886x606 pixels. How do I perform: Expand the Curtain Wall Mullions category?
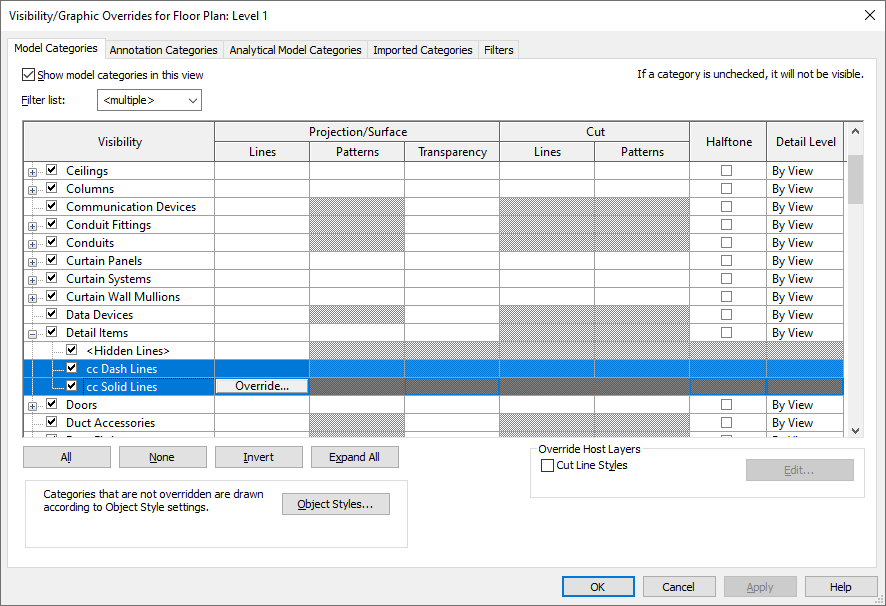32,298
